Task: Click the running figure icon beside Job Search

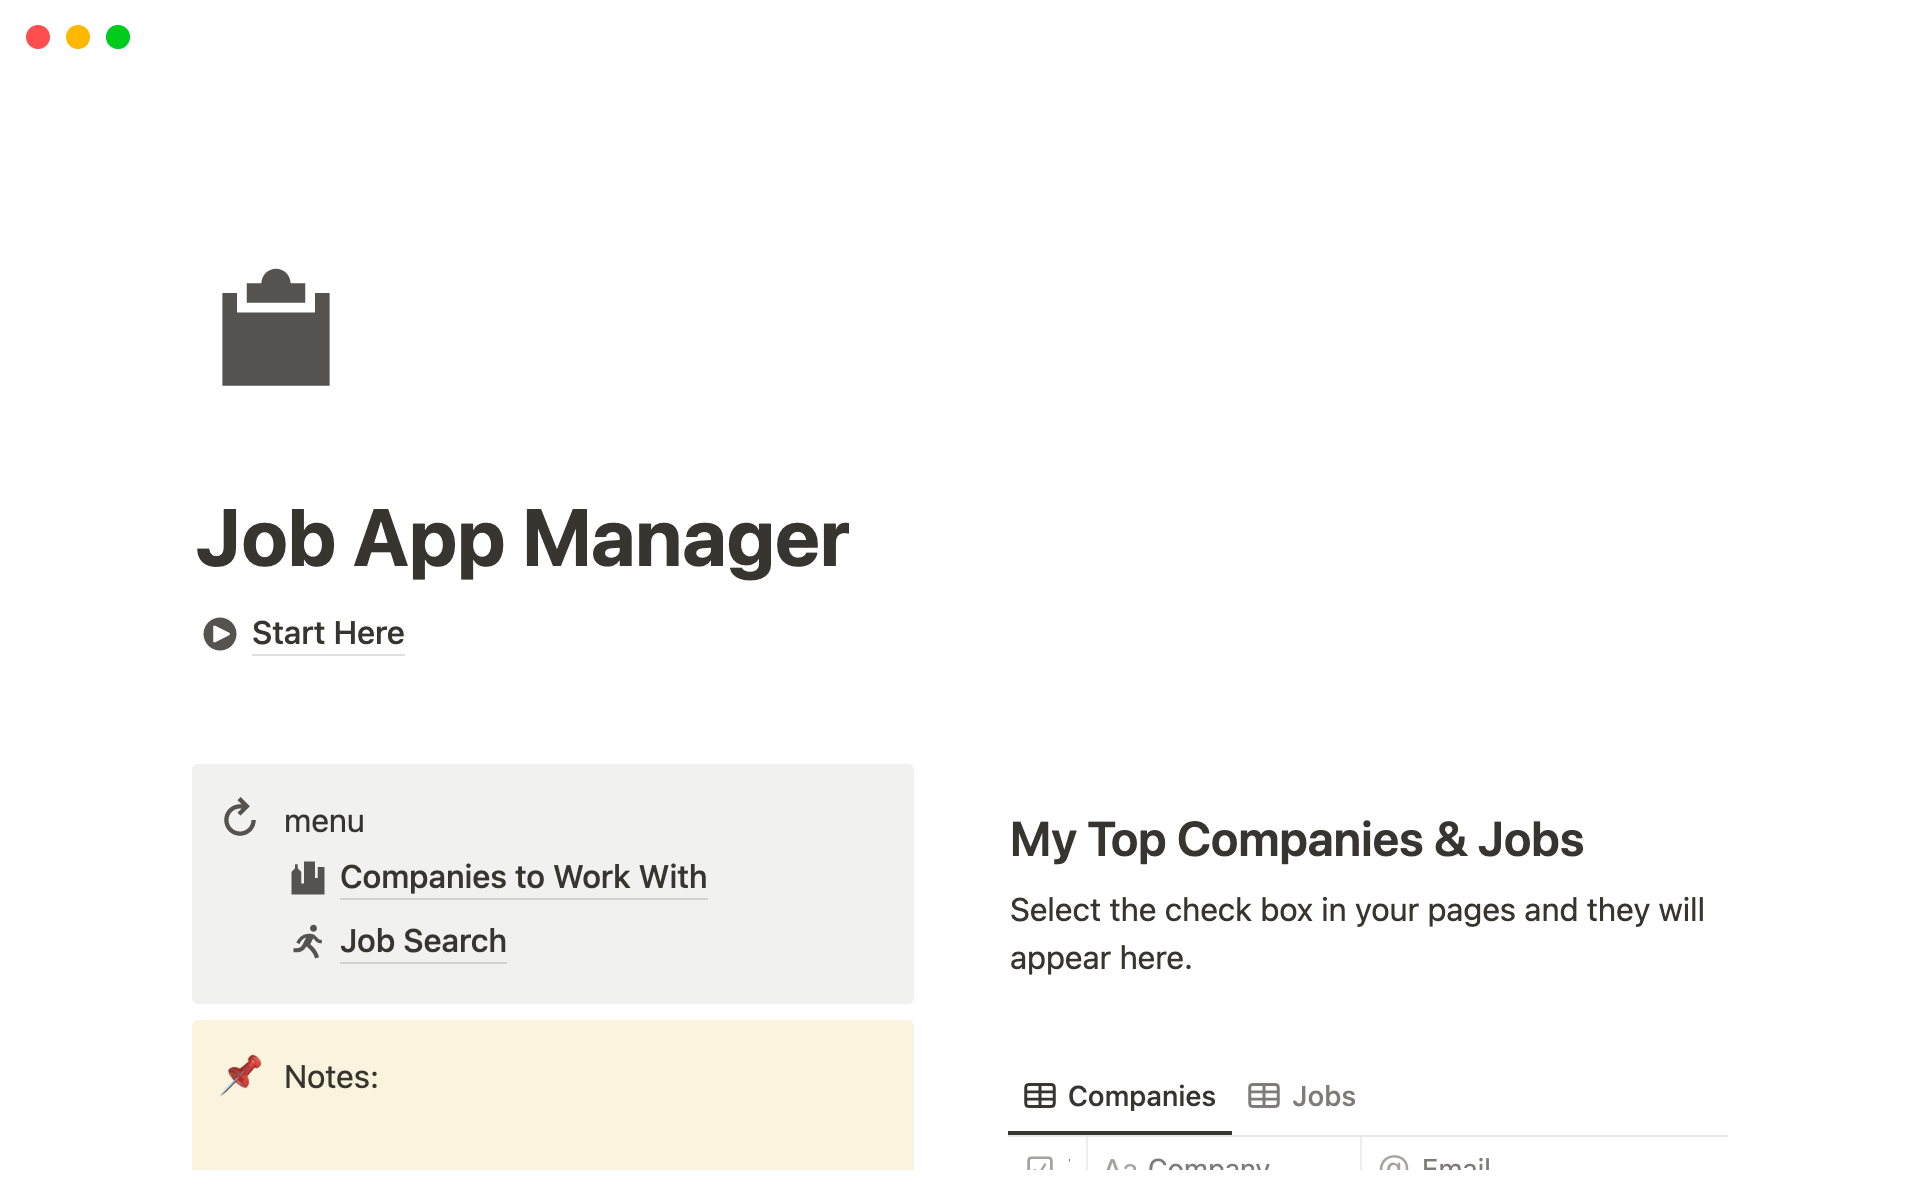Action: point(309,941)
